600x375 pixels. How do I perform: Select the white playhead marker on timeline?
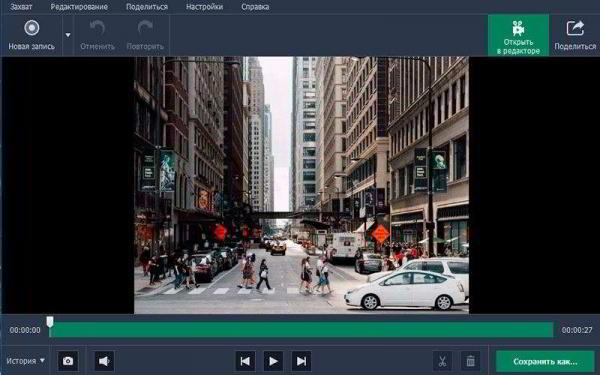(50, 322)
